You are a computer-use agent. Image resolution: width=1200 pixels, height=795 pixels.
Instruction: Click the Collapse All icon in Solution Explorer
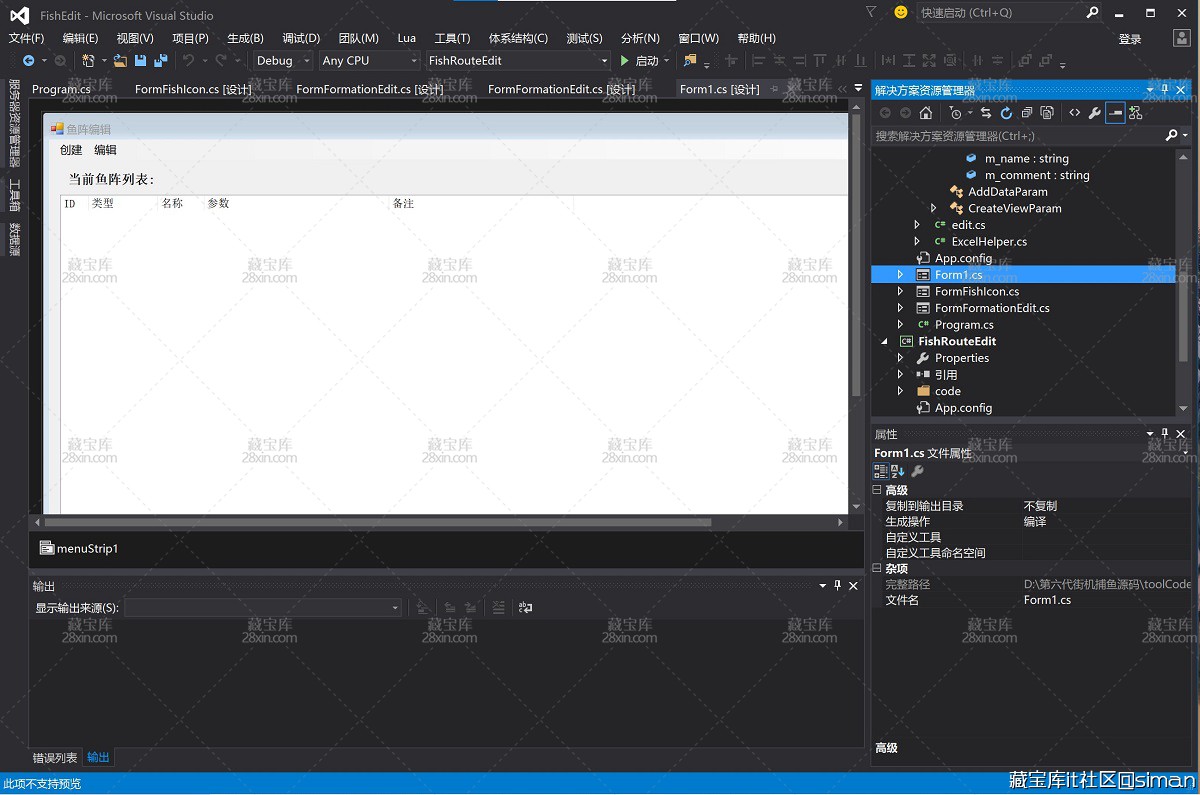(1027, 113)
